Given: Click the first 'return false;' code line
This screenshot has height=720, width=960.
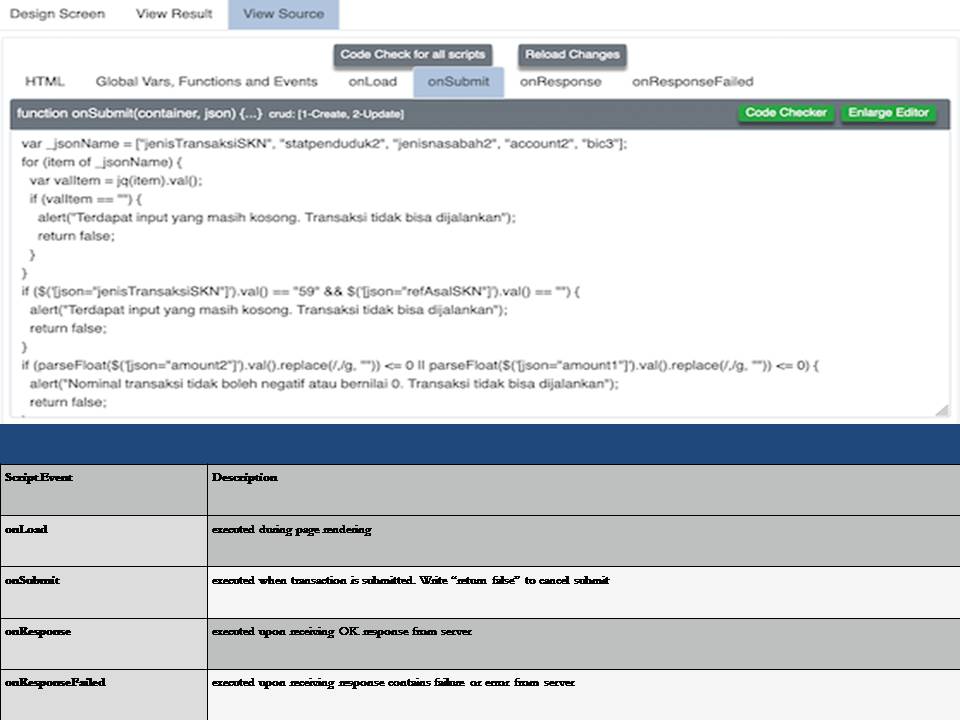Looking at the screenshot, I should click(x=76, y=236).
